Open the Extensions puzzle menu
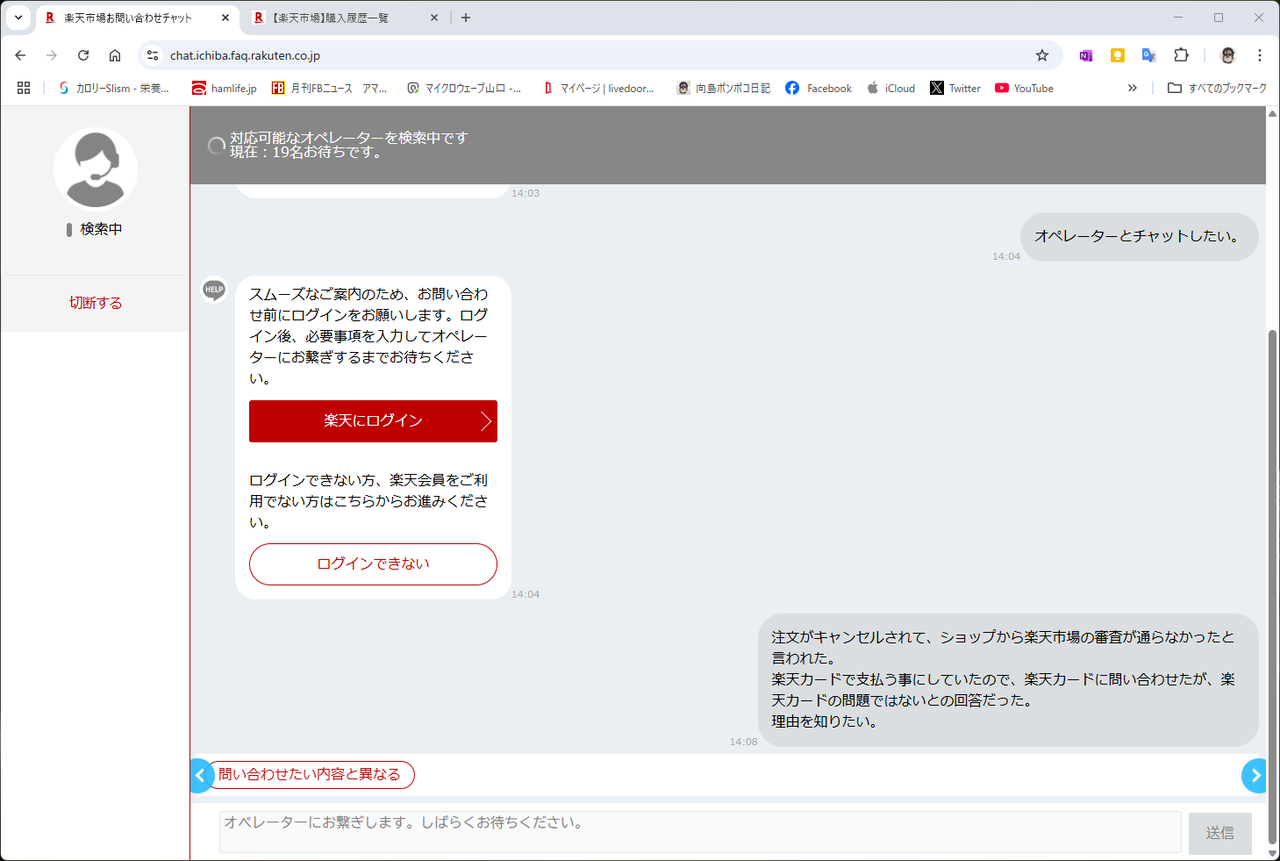This screenshot has height=861, width=1280. [x=1181, y=56]
